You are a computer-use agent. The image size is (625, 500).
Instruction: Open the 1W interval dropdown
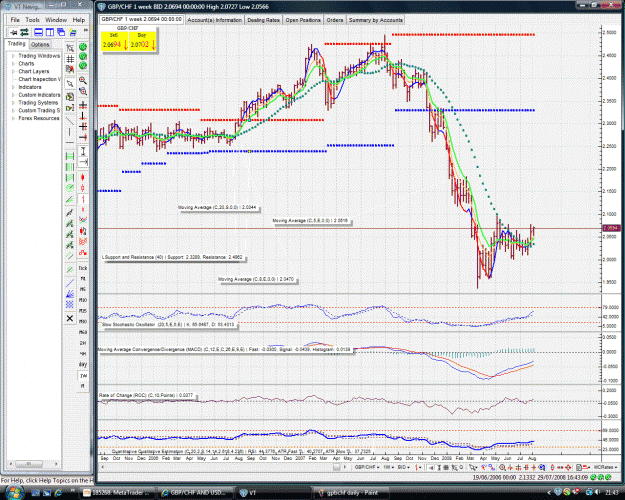(x=388, y=467)
